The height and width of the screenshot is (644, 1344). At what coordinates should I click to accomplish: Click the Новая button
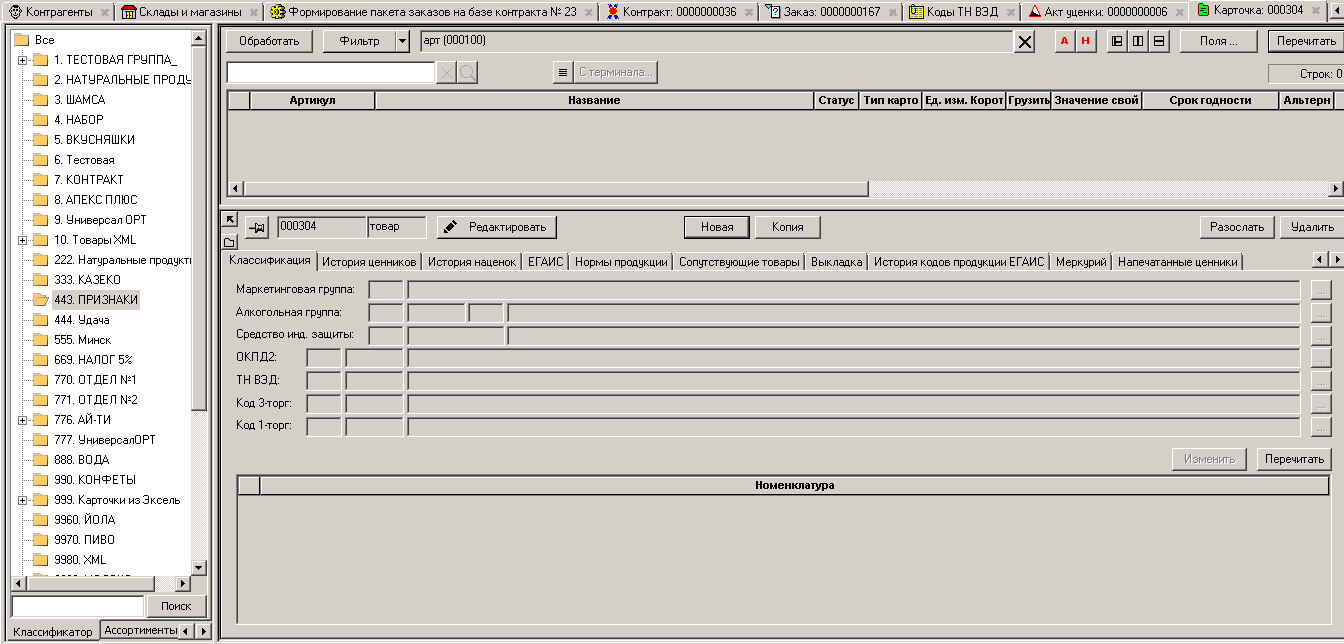point(717,227)
